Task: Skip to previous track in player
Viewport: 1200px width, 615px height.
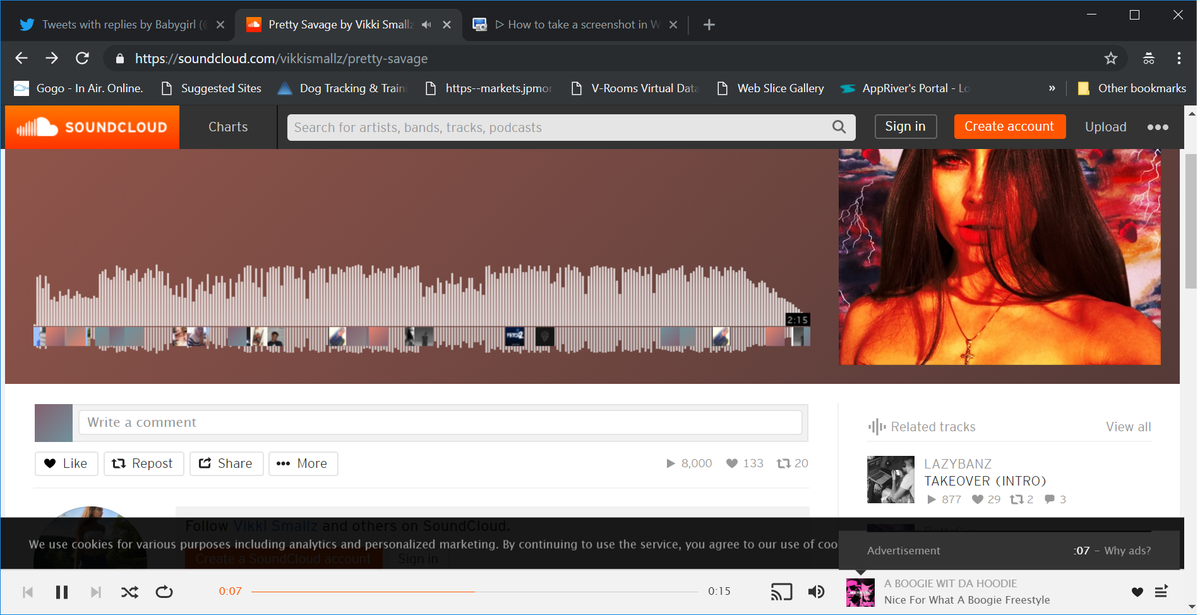Action: coord(28,592)
